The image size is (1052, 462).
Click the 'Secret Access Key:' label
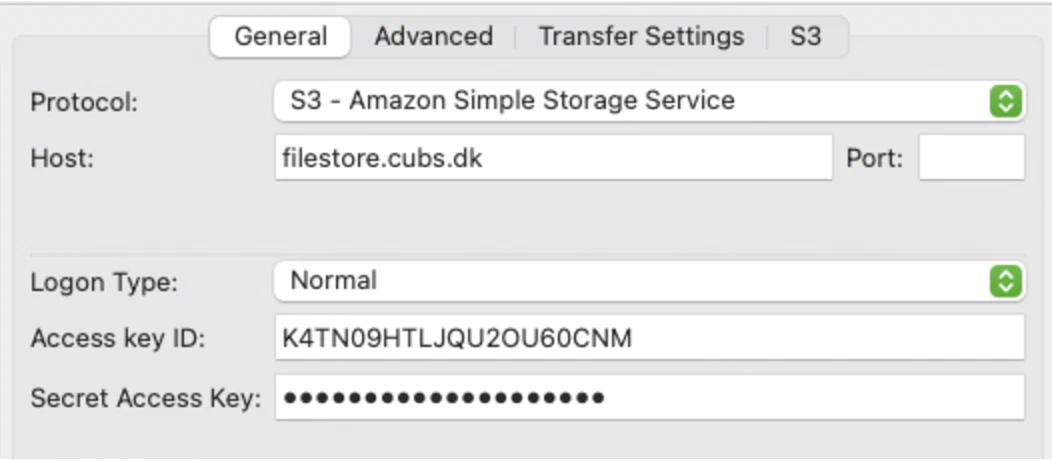(145, 399)
